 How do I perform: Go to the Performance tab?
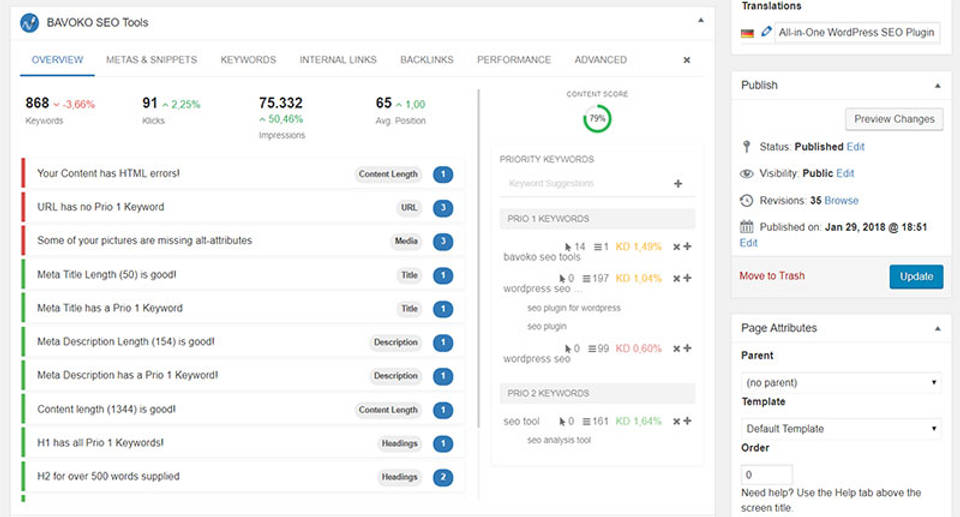(513, 60)
